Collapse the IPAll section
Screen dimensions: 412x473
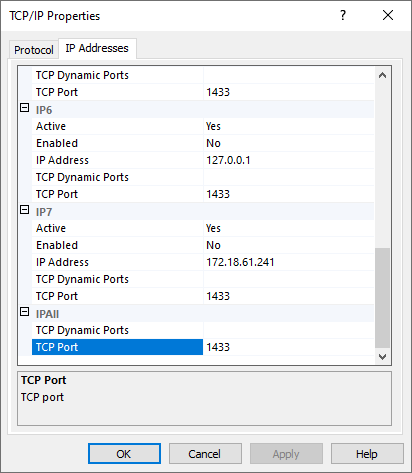point(25,312)
